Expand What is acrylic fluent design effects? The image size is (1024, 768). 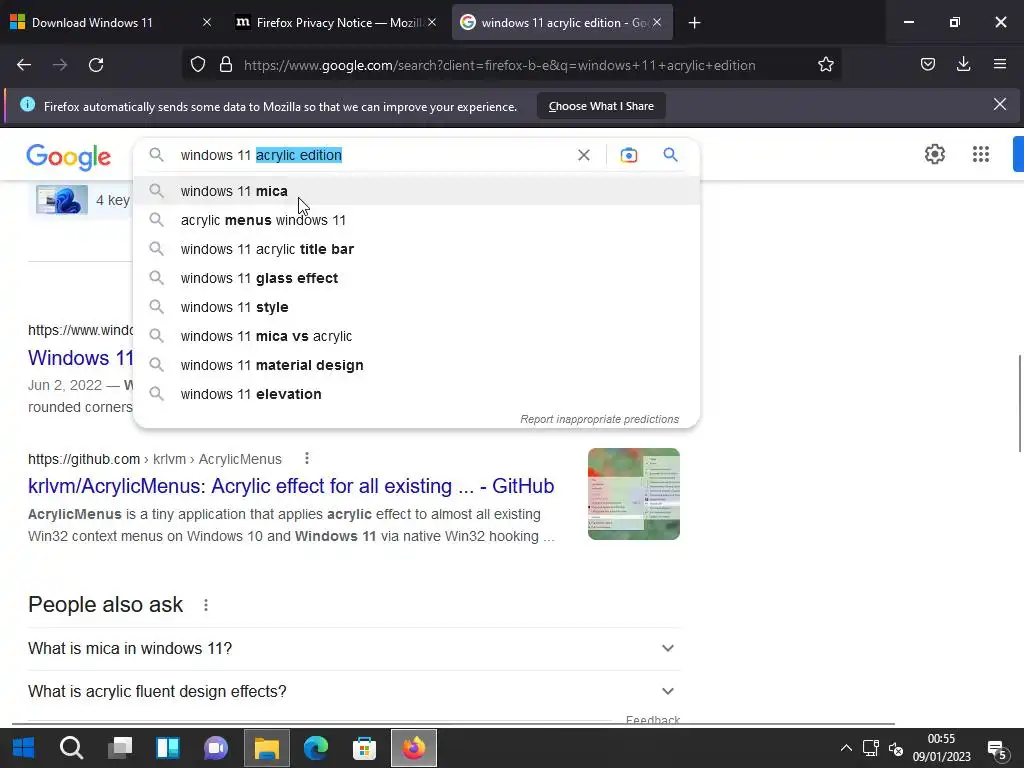pos(353,691)
